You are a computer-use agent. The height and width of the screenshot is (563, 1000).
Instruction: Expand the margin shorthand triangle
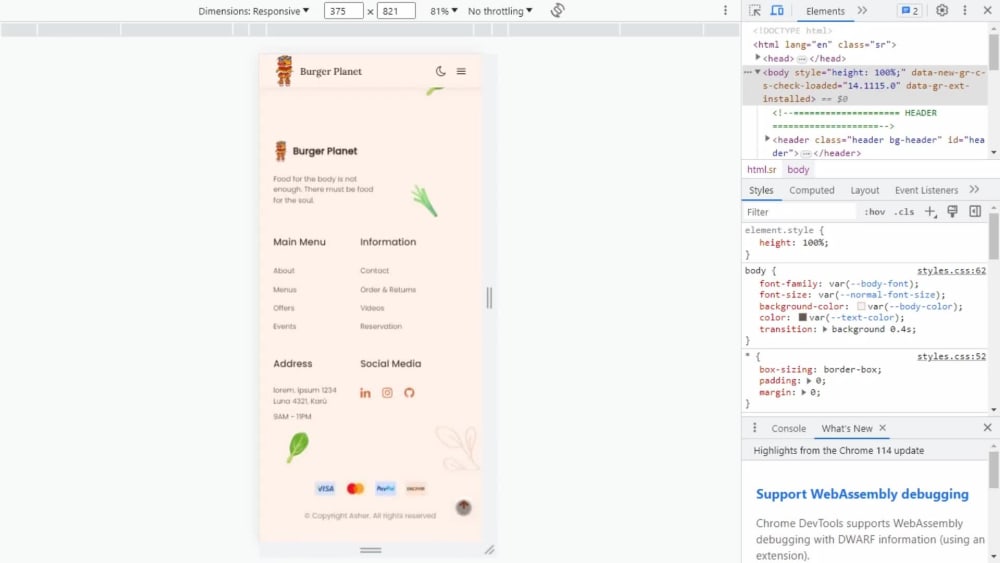click(804, 392)
